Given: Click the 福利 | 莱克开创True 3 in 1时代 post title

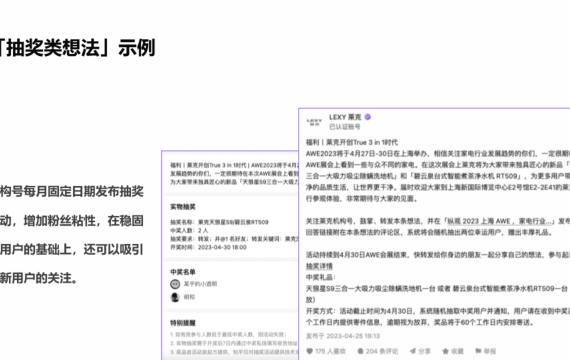Looking at the screenshot, I should pos(352,142).
